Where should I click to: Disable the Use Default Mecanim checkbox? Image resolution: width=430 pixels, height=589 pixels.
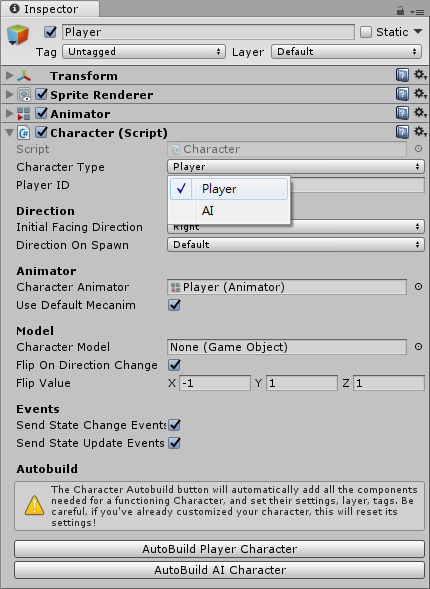pyautogui.click(x=174, y=305)
